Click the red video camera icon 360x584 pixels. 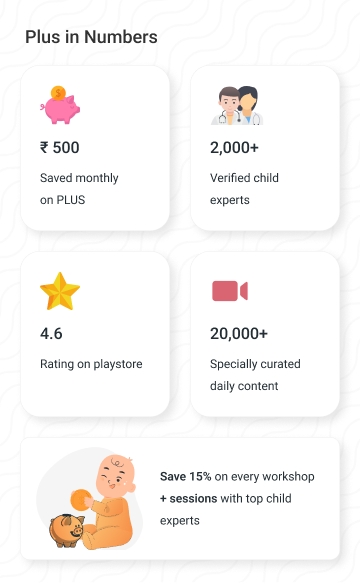[230, 291]
